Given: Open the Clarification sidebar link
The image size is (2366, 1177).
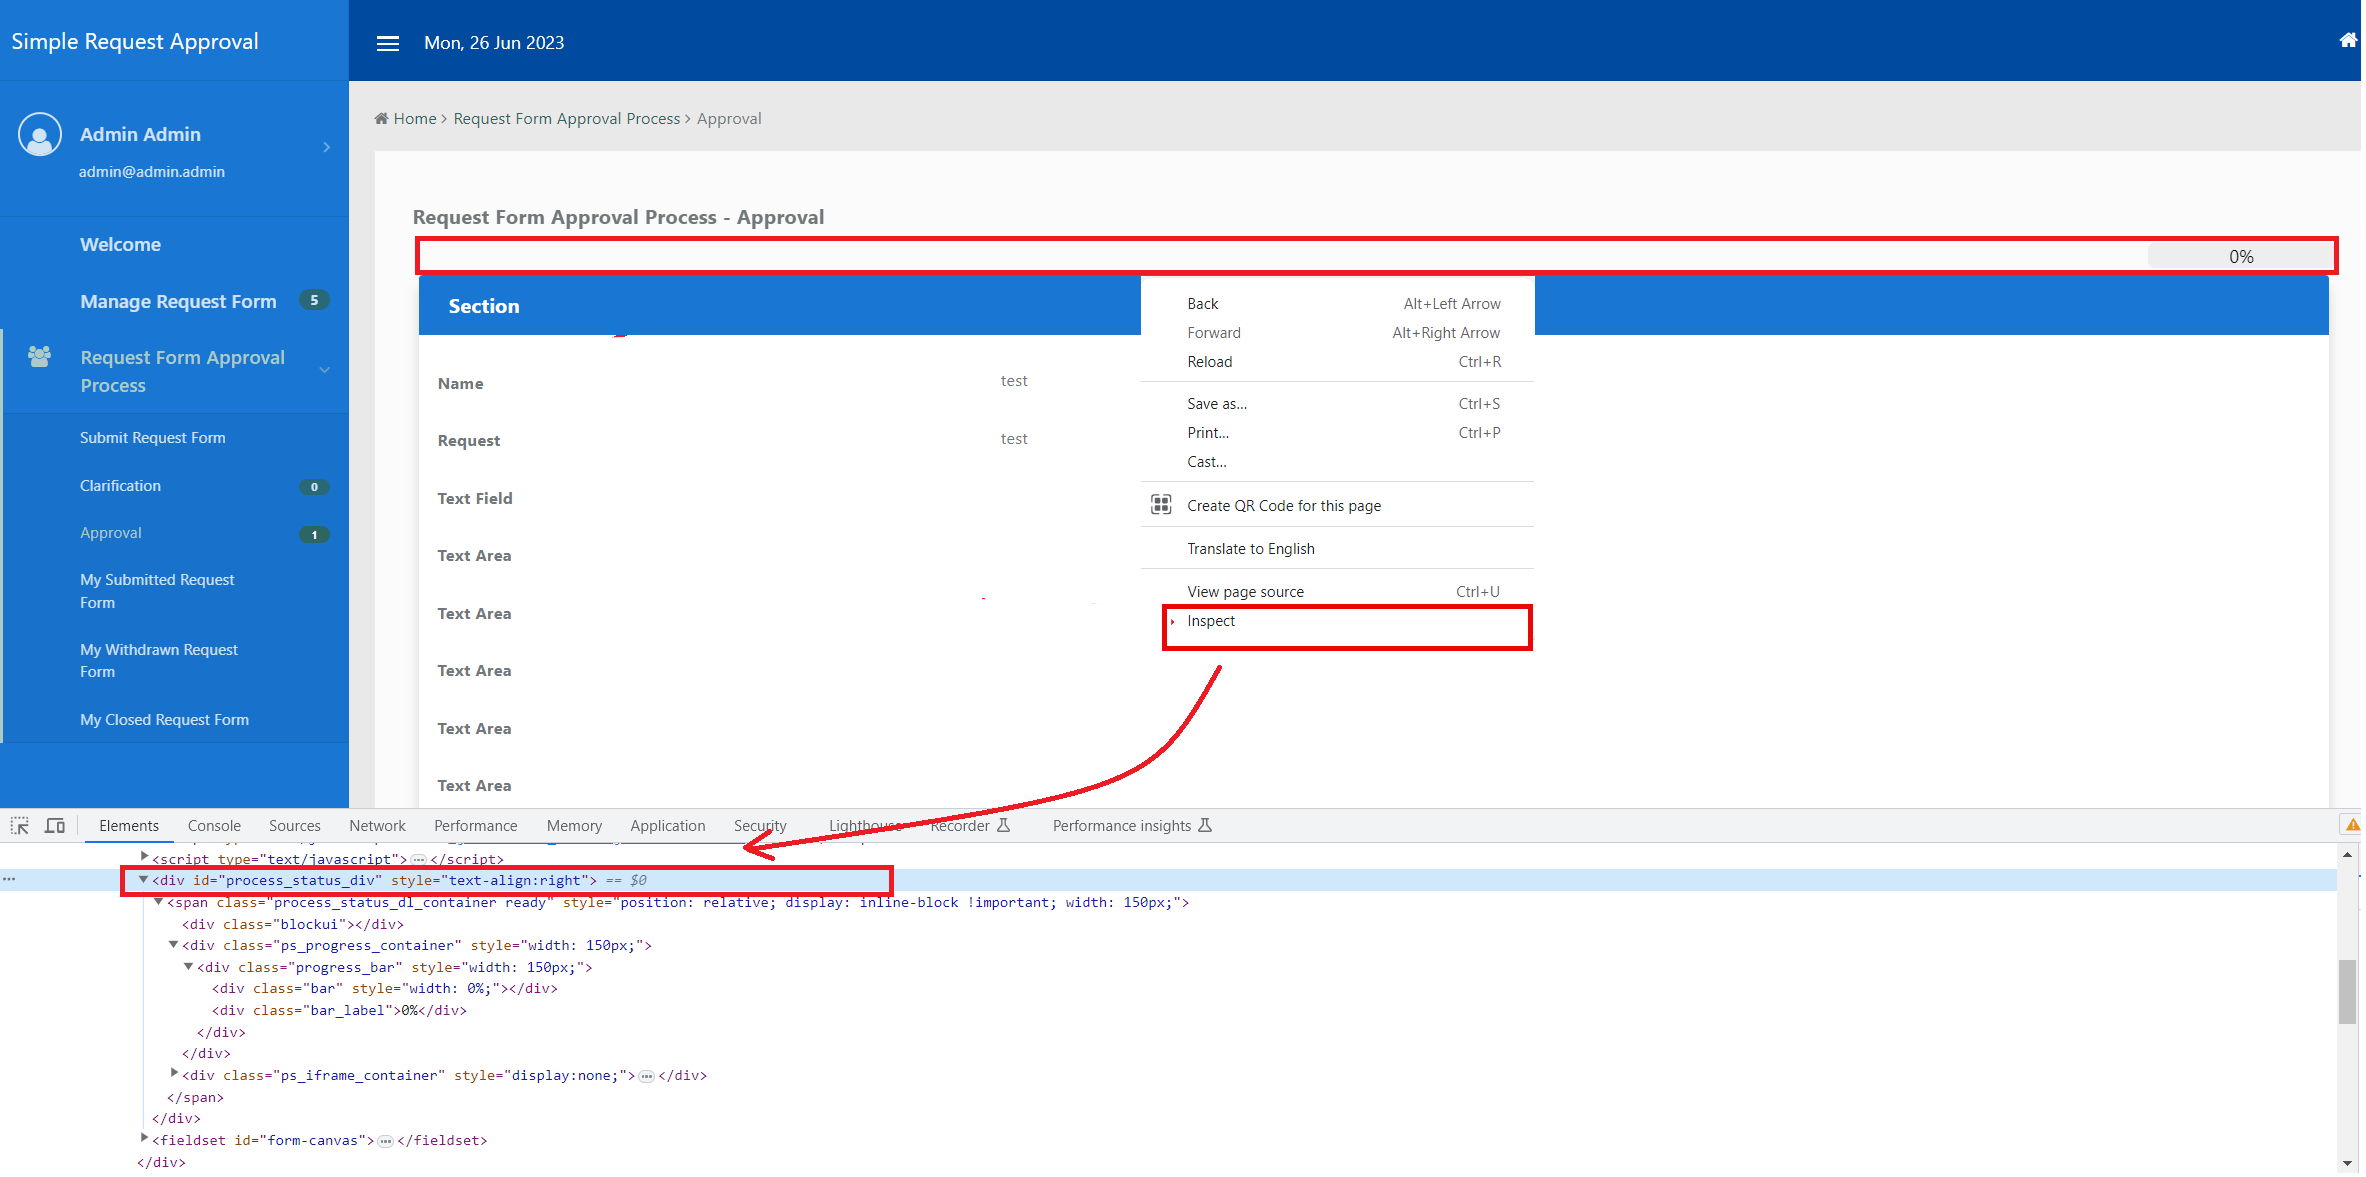Looking at the screenshot, I should [120, 486].
